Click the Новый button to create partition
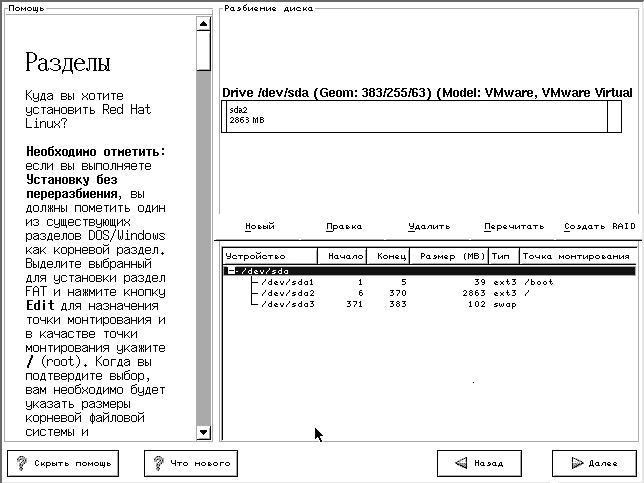The image size is (644, 483). pos(260,226)
